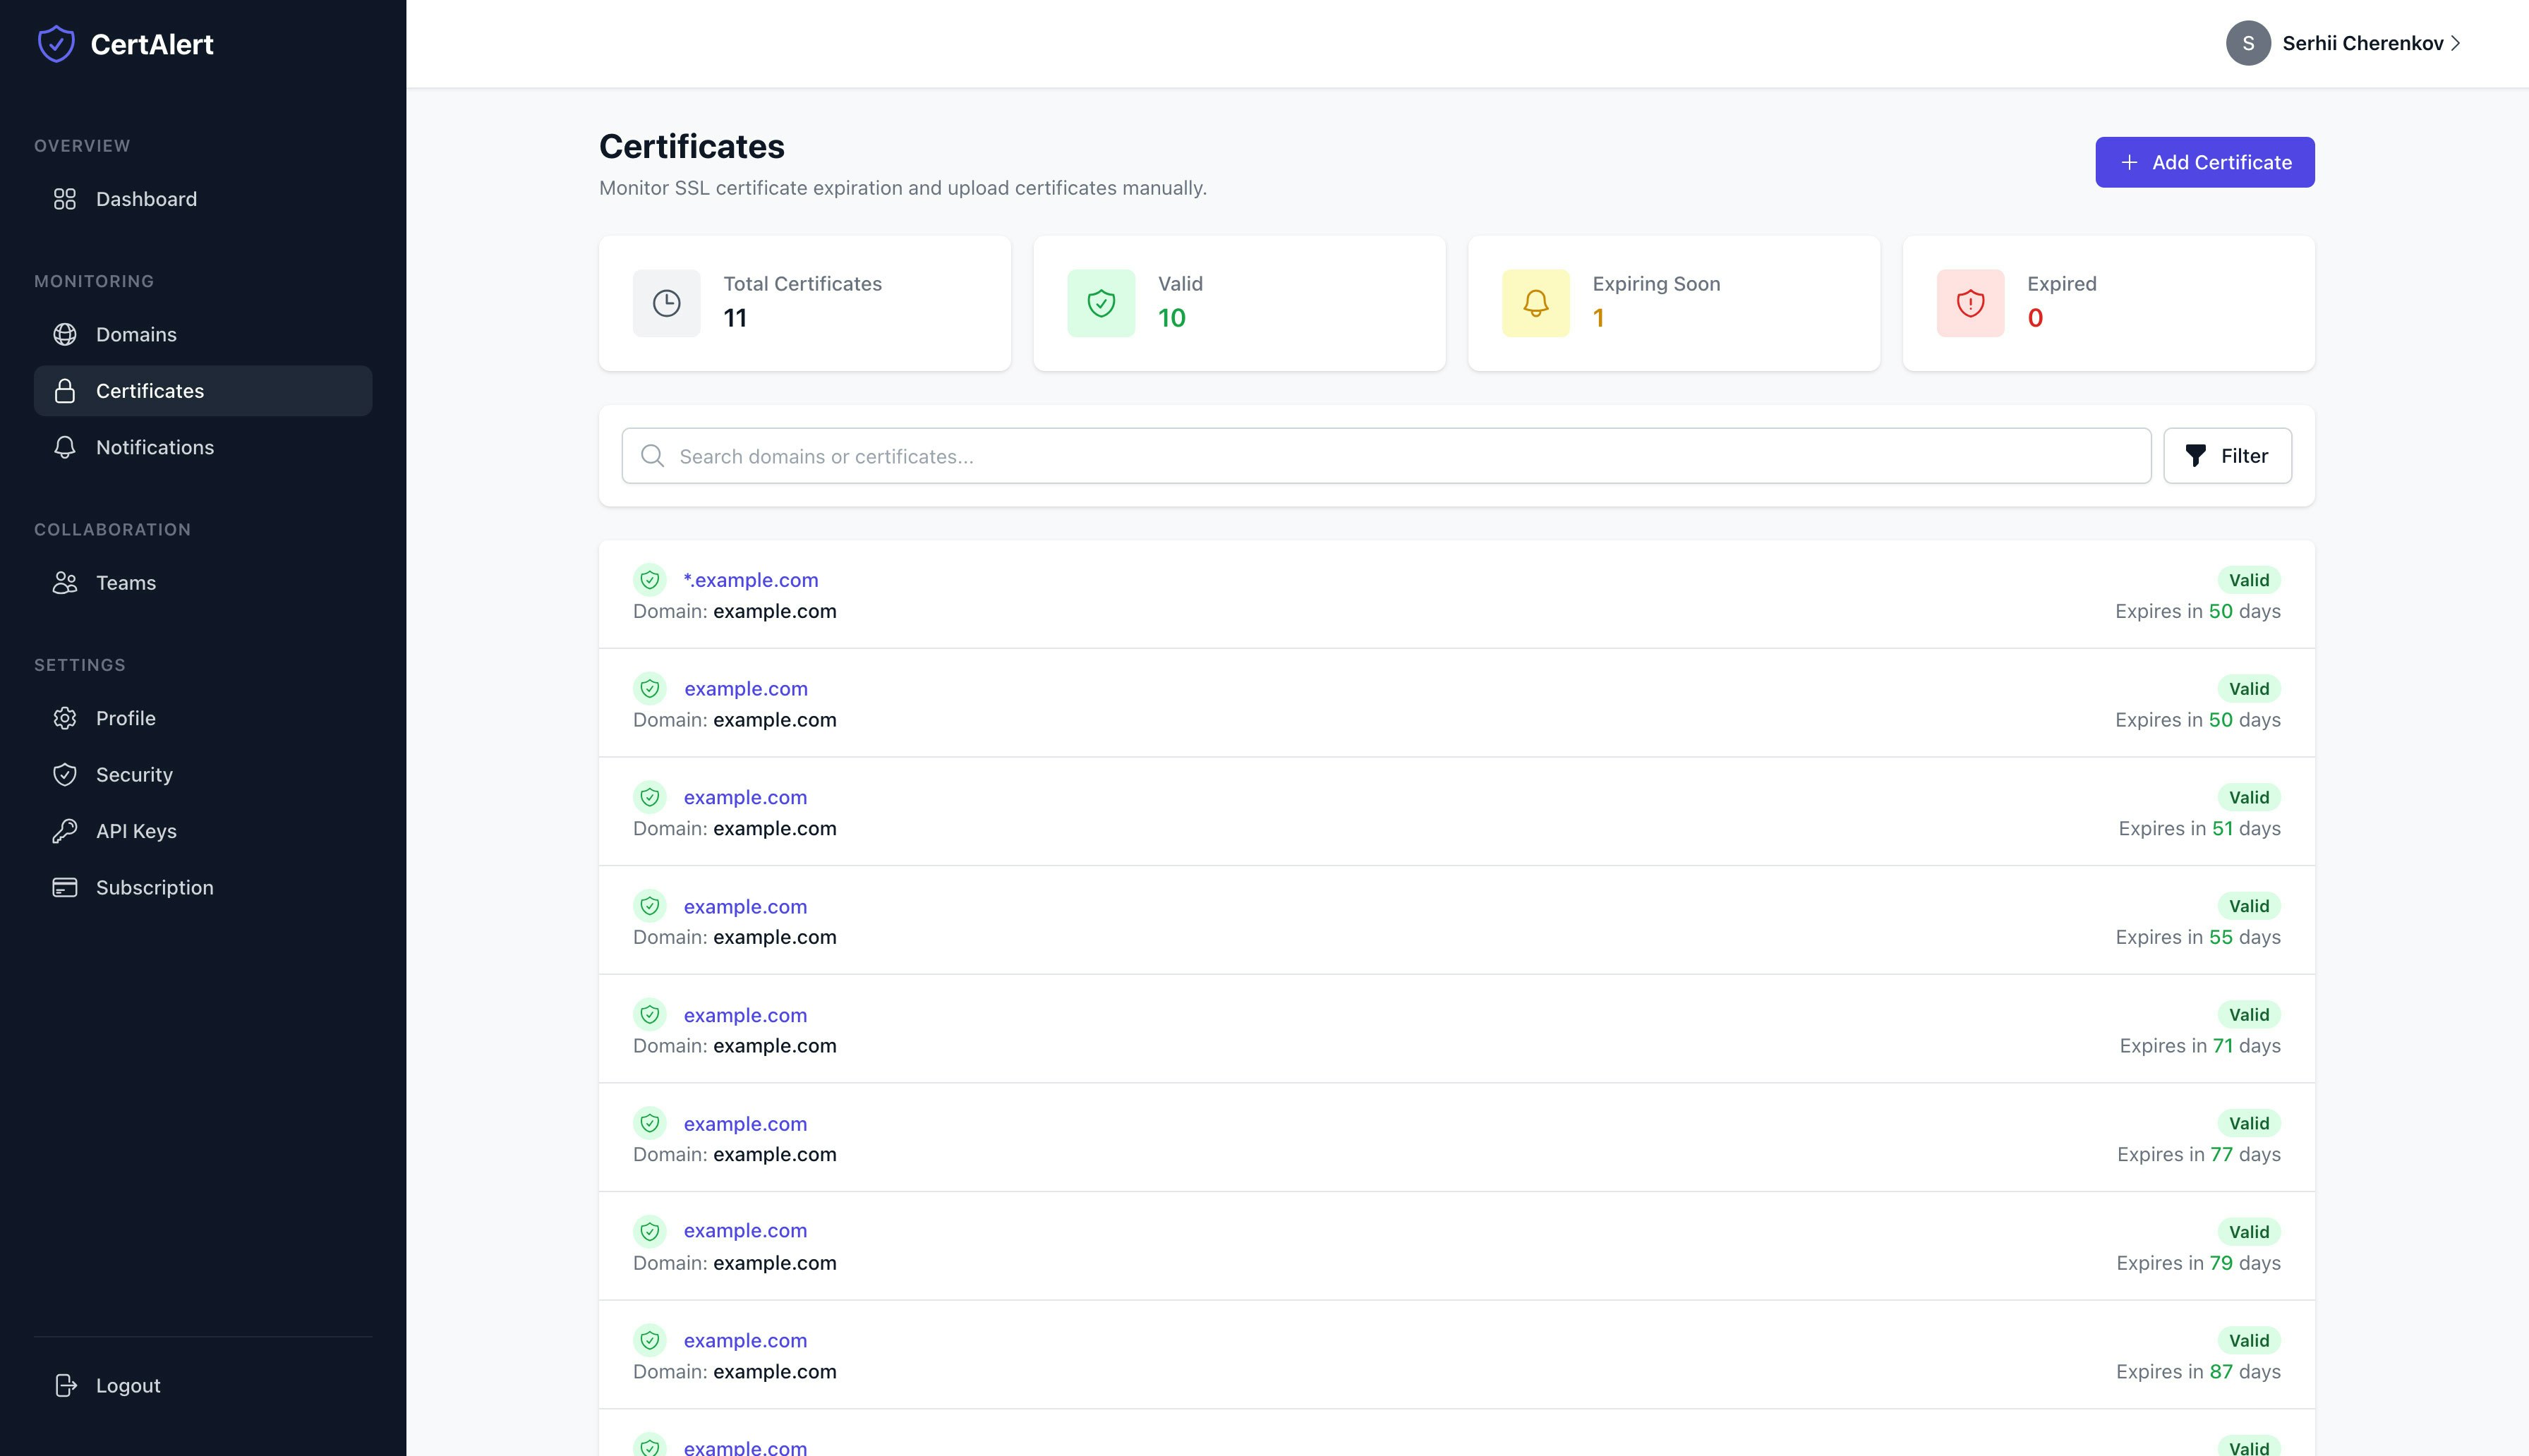The height and width of the screenshot is (1456, 2529).
Task: Click the 'Expires in 71 days' text
Action: coord(2200,1046)
